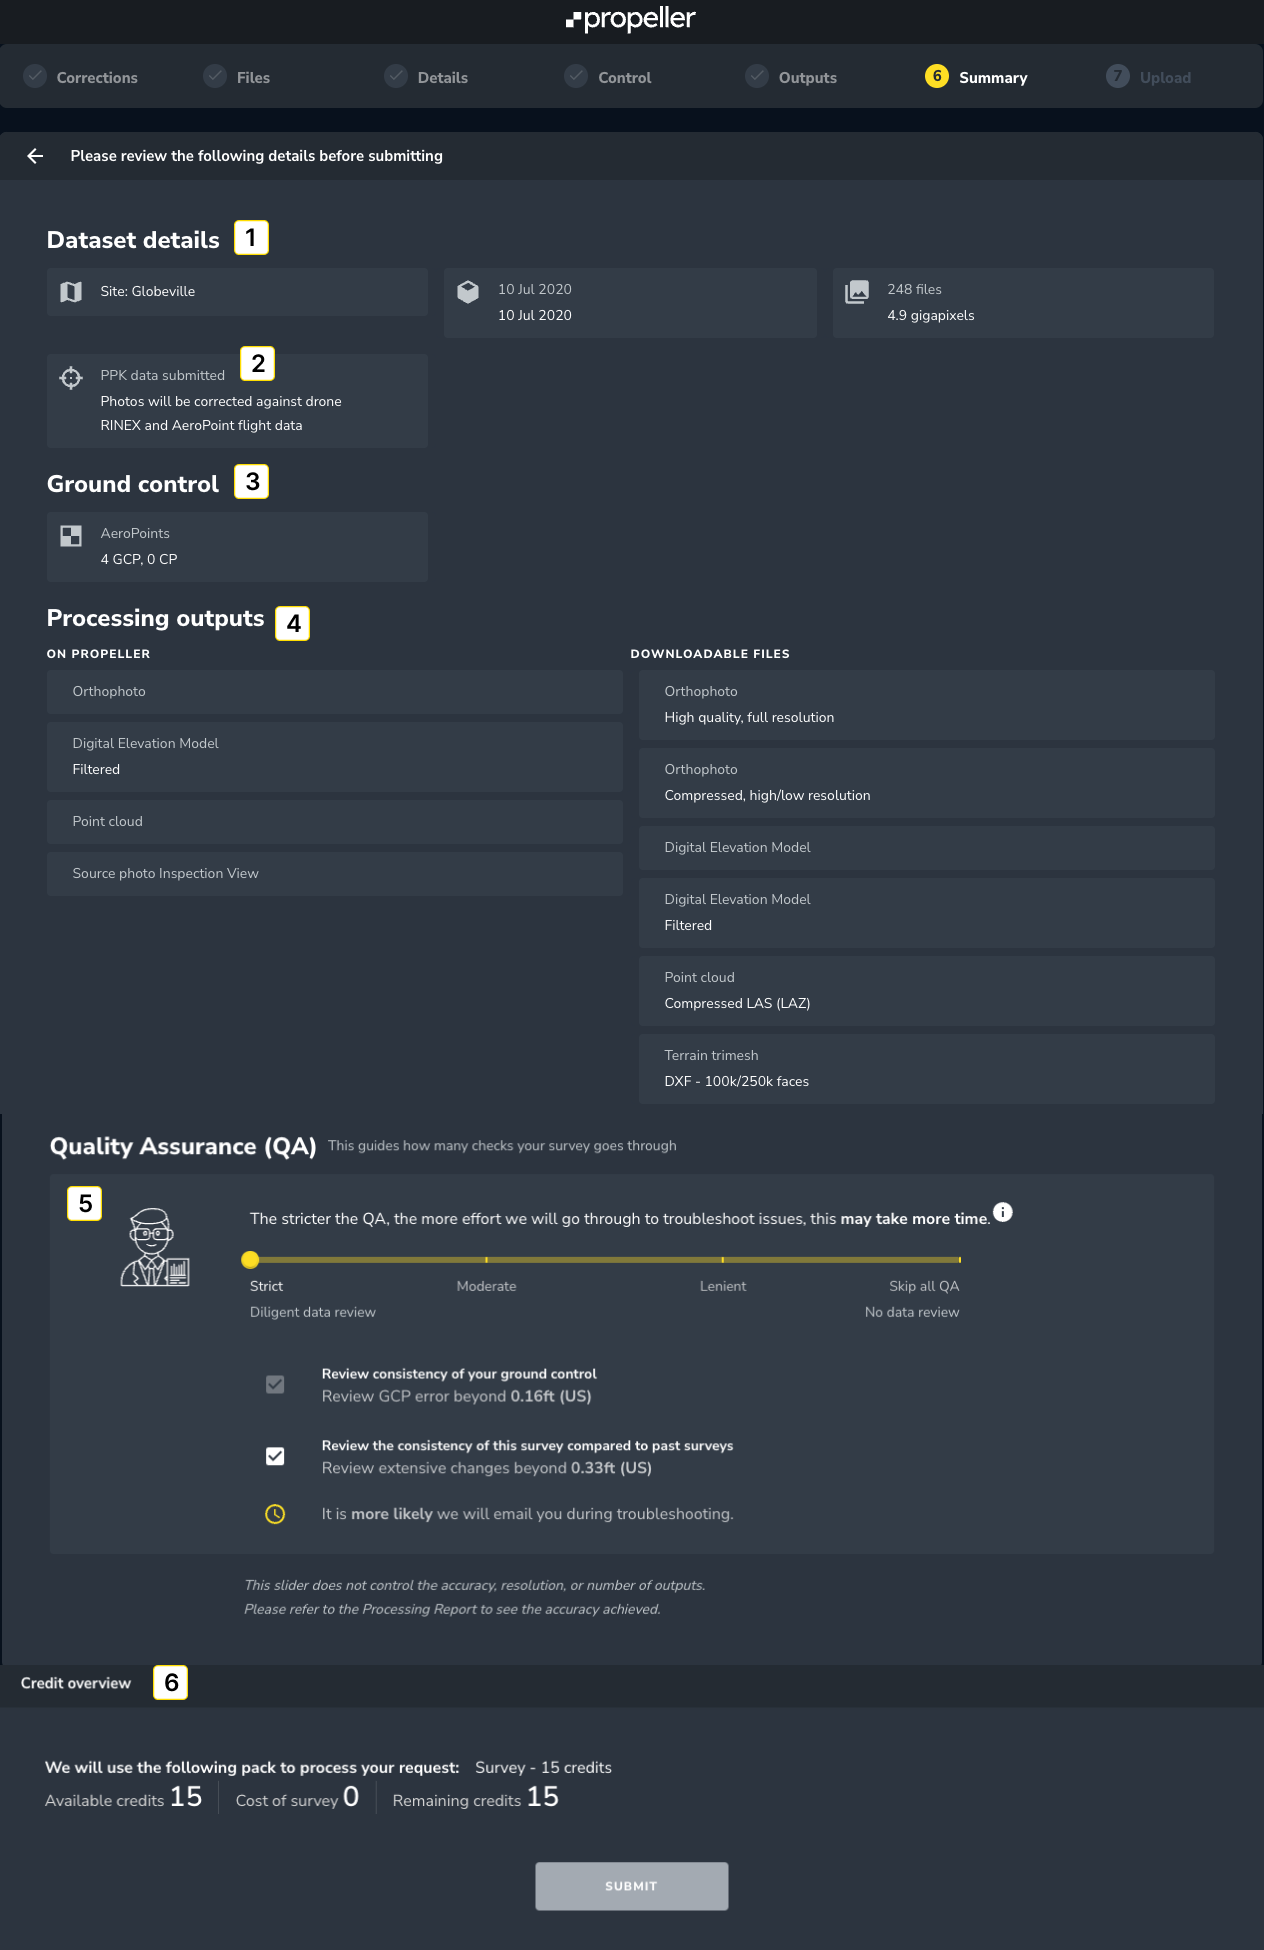
Task: Click the site map icon beside Globeville
Action: (x=71, y=292)
